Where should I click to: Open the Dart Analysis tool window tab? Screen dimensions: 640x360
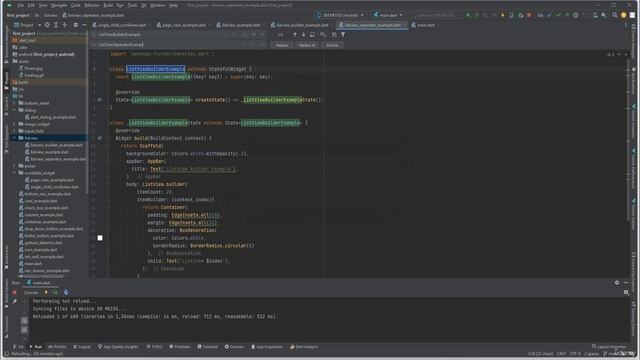[304, 347]
